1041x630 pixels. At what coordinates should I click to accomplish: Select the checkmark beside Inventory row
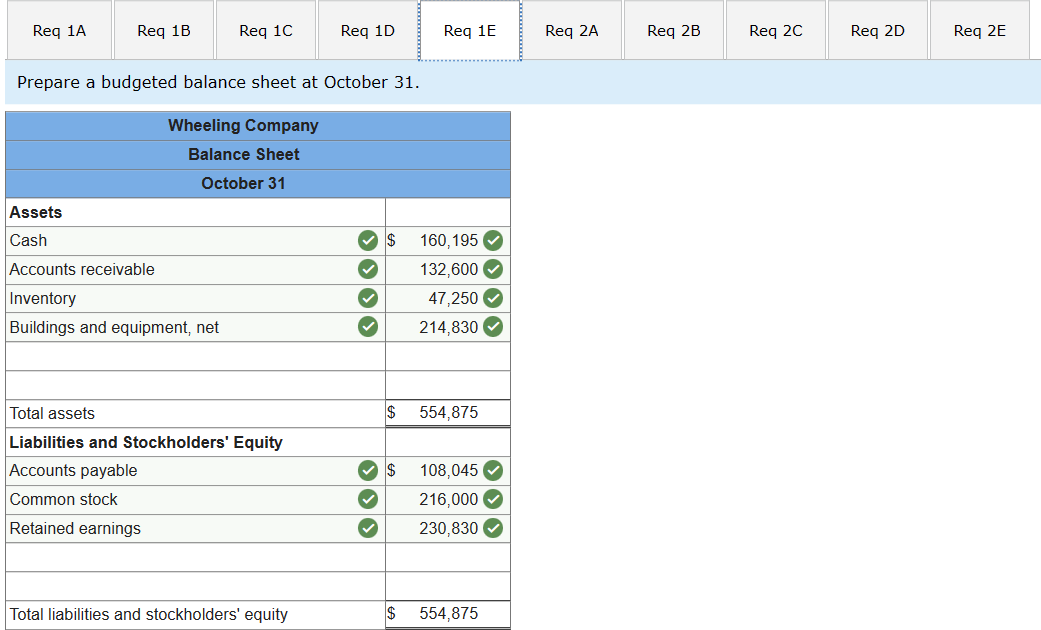point(367,298)
